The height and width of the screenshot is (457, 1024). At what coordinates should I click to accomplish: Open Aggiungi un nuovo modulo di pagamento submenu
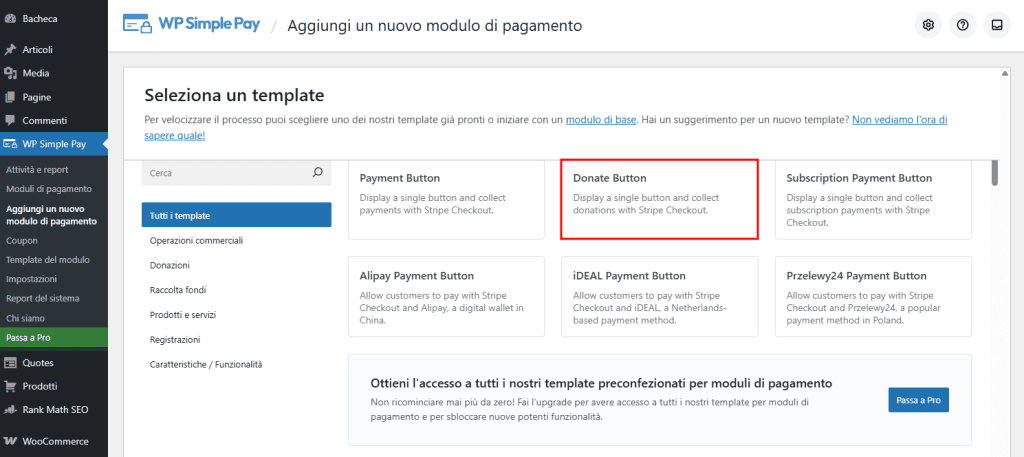[54, 215]
